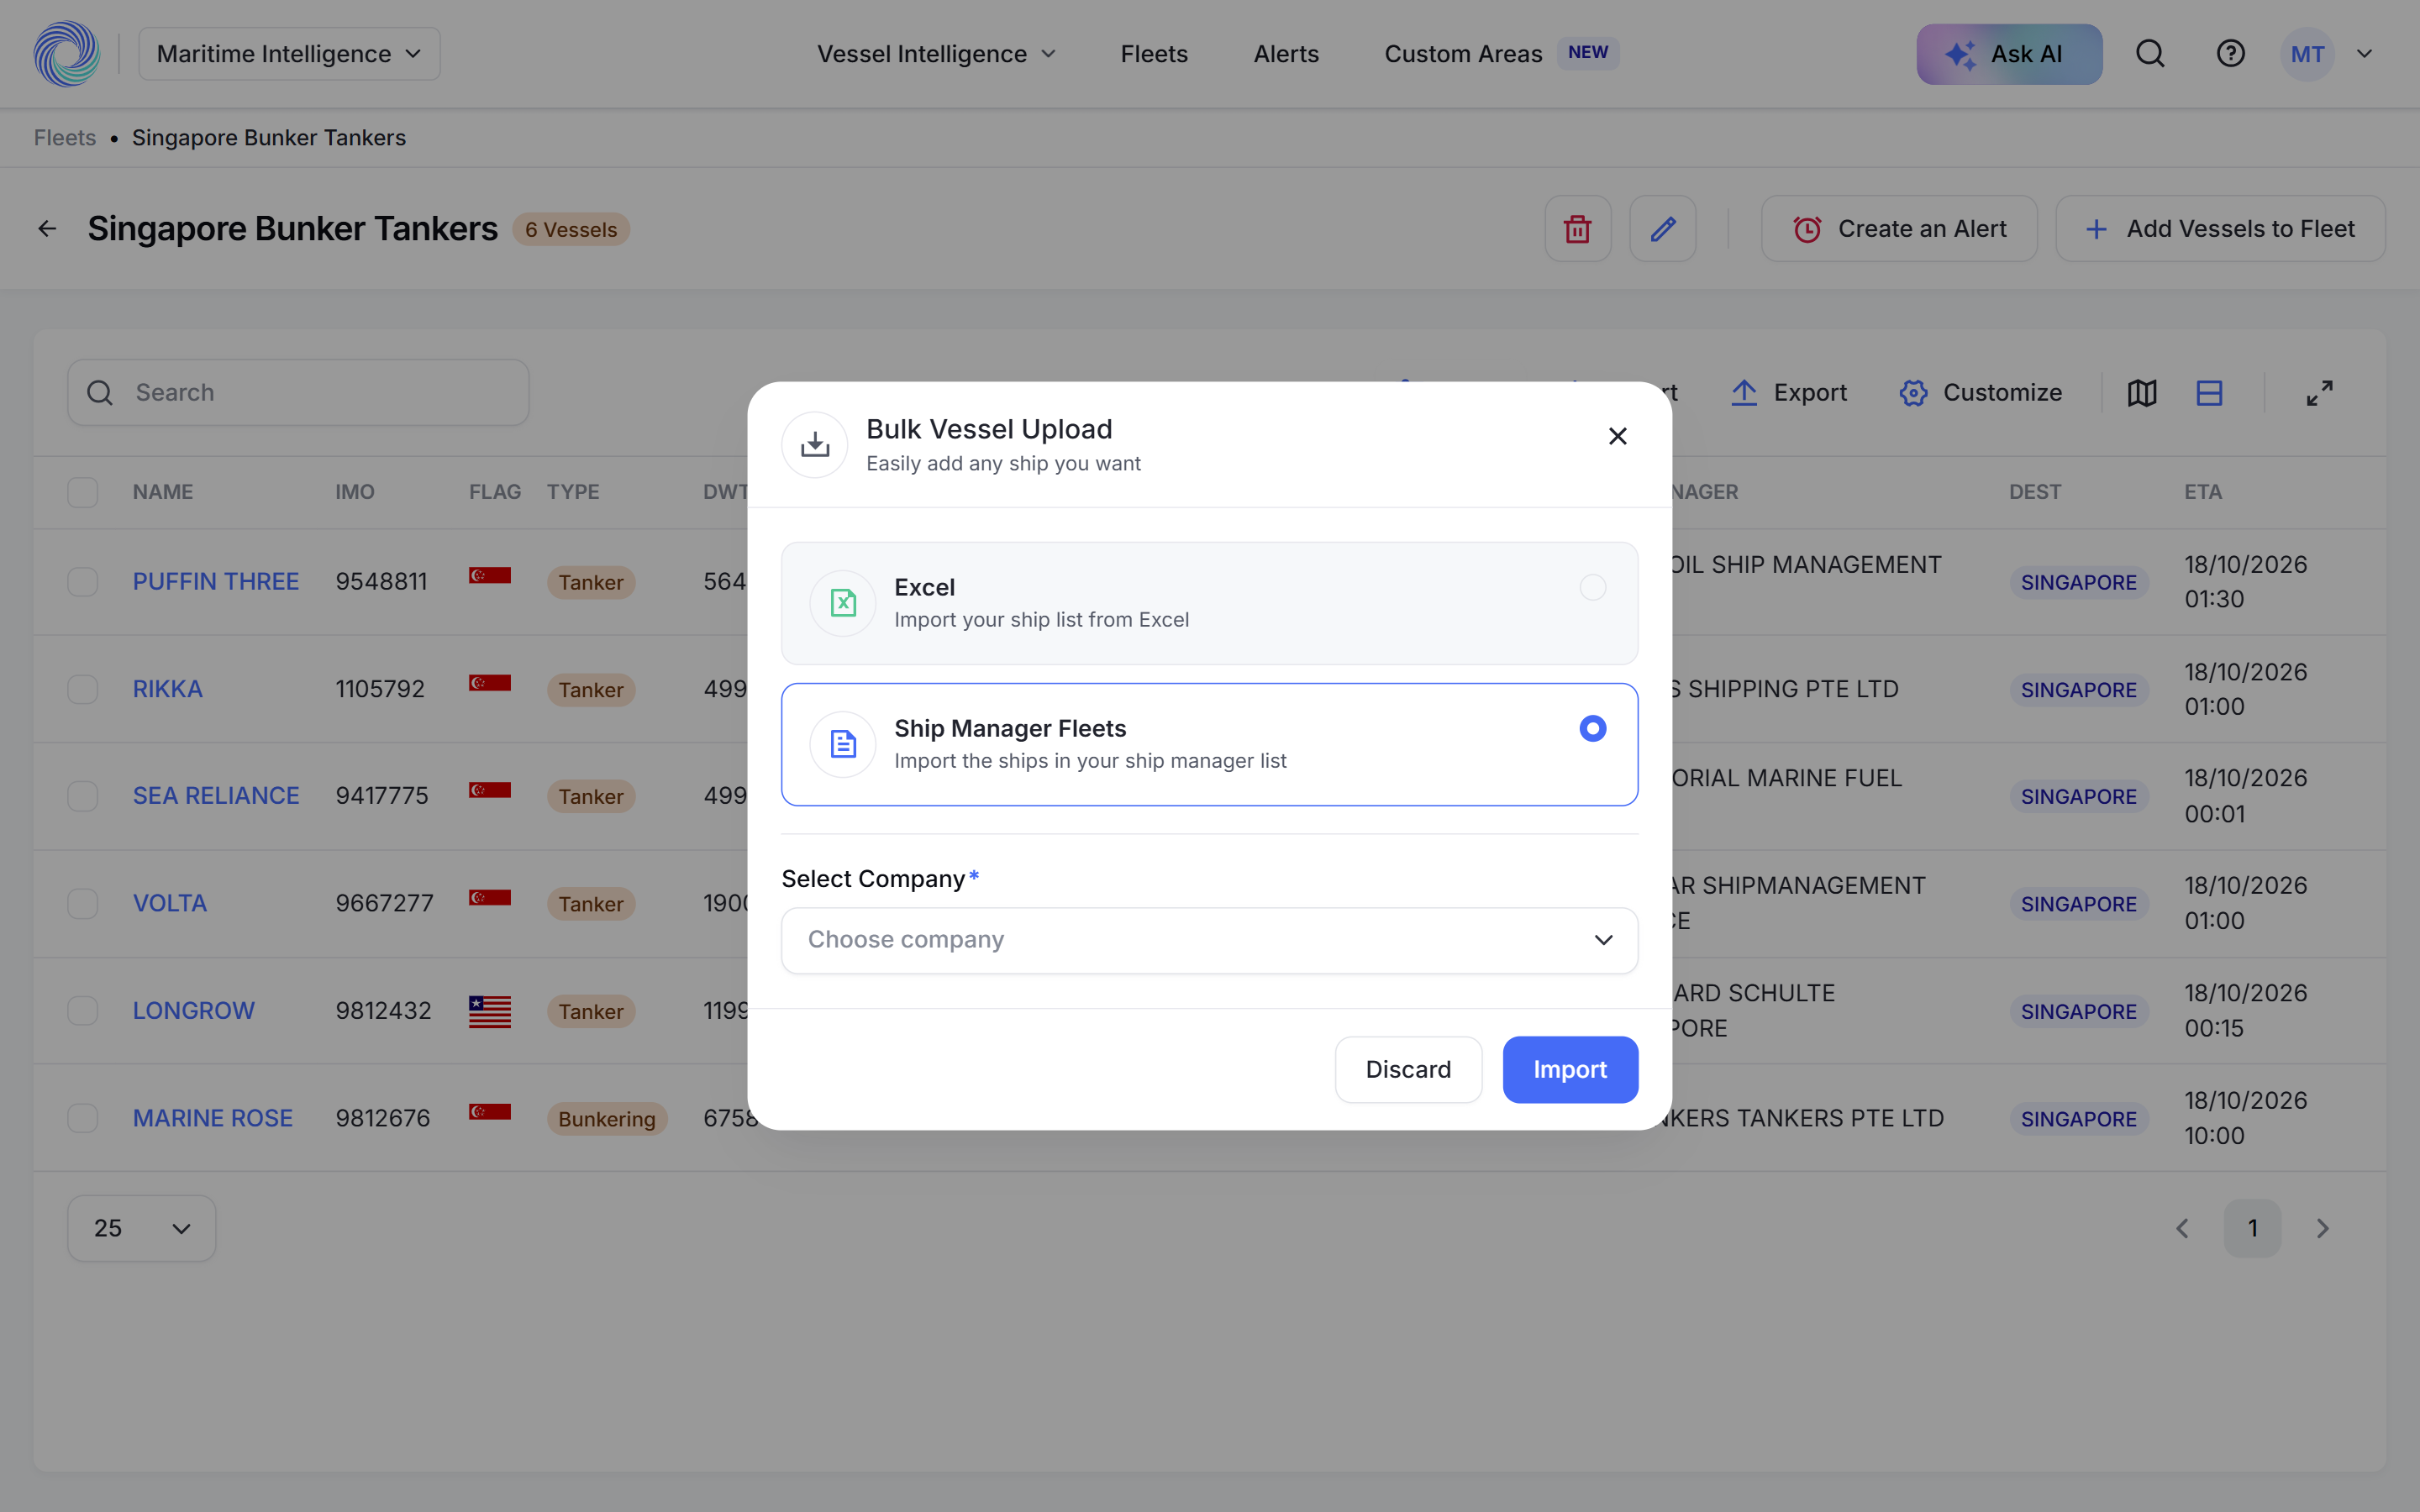The image size is (2420, 1512).
Task: Select the Excel radio button
Action: coord(1593,587)
